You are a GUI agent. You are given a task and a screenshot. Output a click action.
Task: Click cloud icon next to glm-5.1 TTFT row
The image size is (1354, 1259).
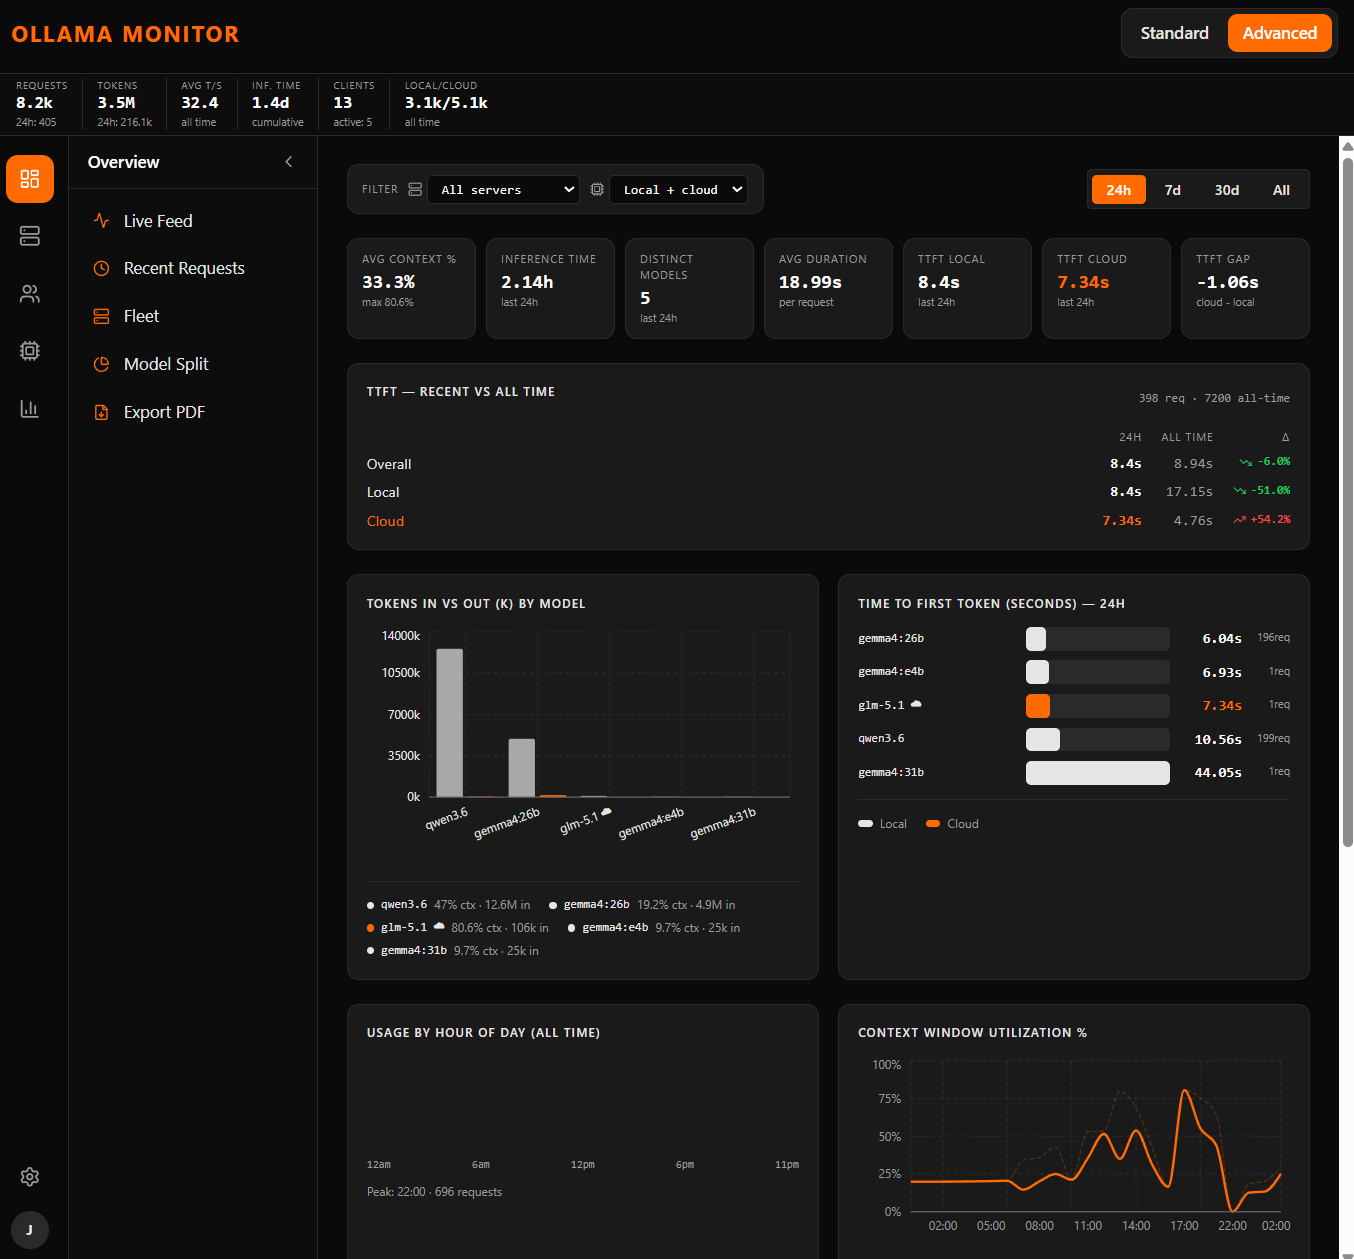[x=916, y=704]
